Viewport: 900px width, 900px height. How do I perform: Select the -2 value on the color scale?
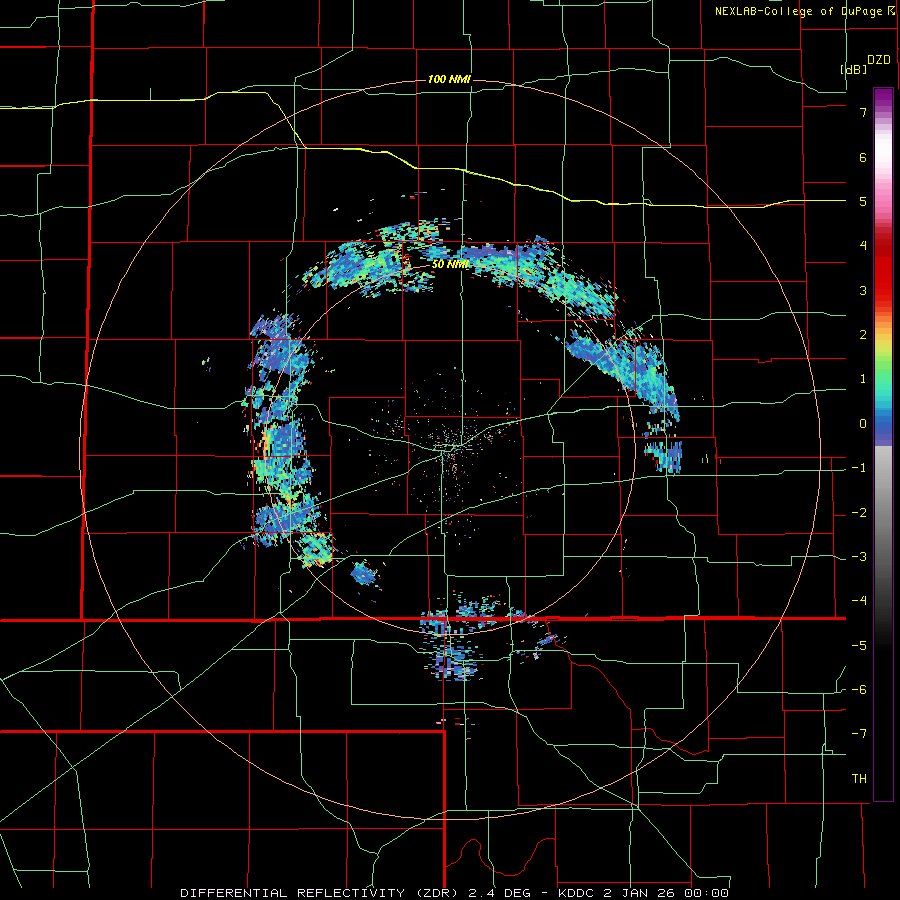(859, 513)
